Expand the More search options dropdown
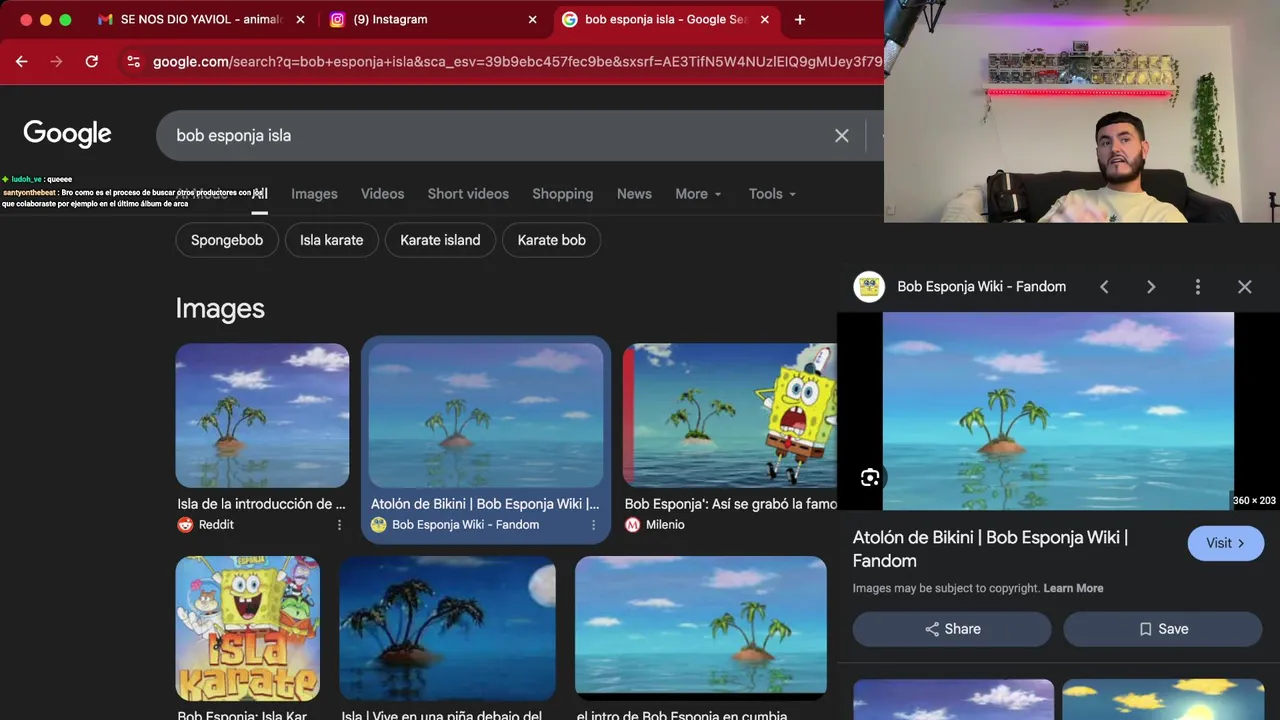The image size is (1280, 720). point(698,194)
